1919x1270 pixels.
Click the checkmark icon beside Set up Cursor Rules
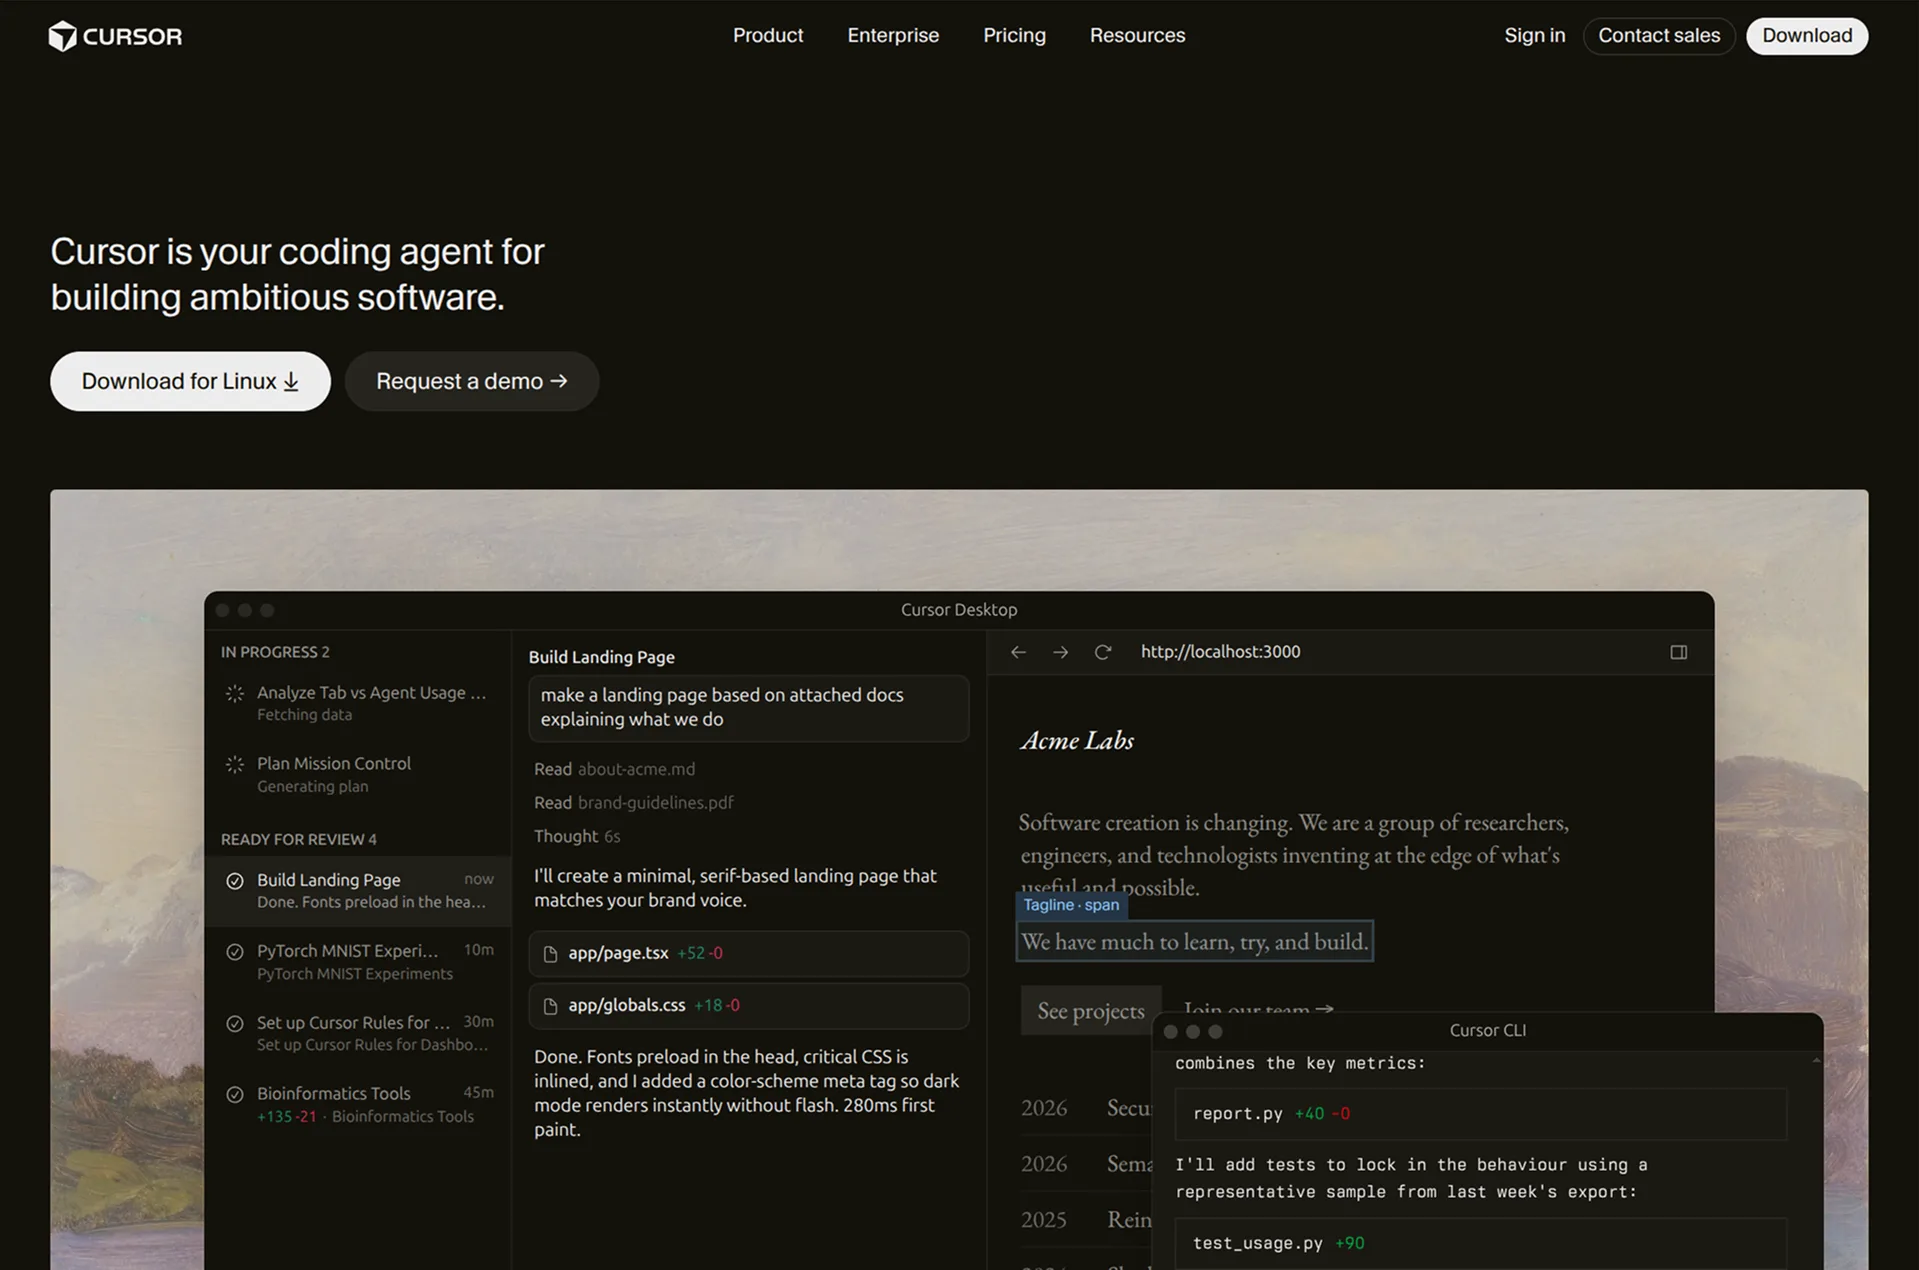click(235, 1024)
